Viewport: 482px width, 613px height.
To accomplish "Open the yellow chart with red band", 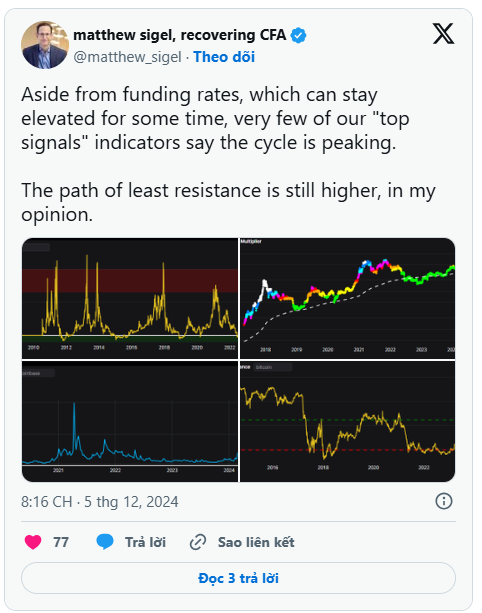I will coord(130,298).
